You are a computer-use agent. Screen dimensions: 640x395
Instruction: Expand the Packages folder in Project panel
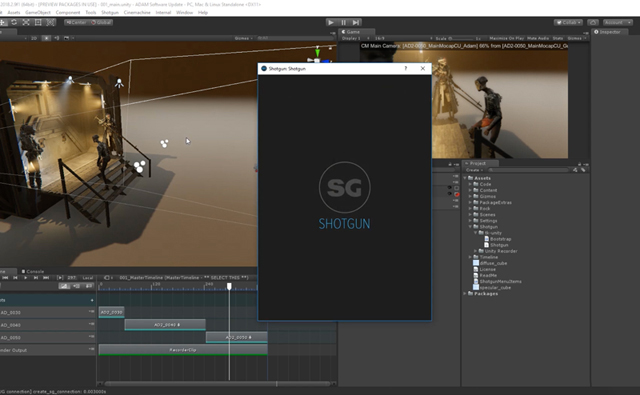click(464, 293)
